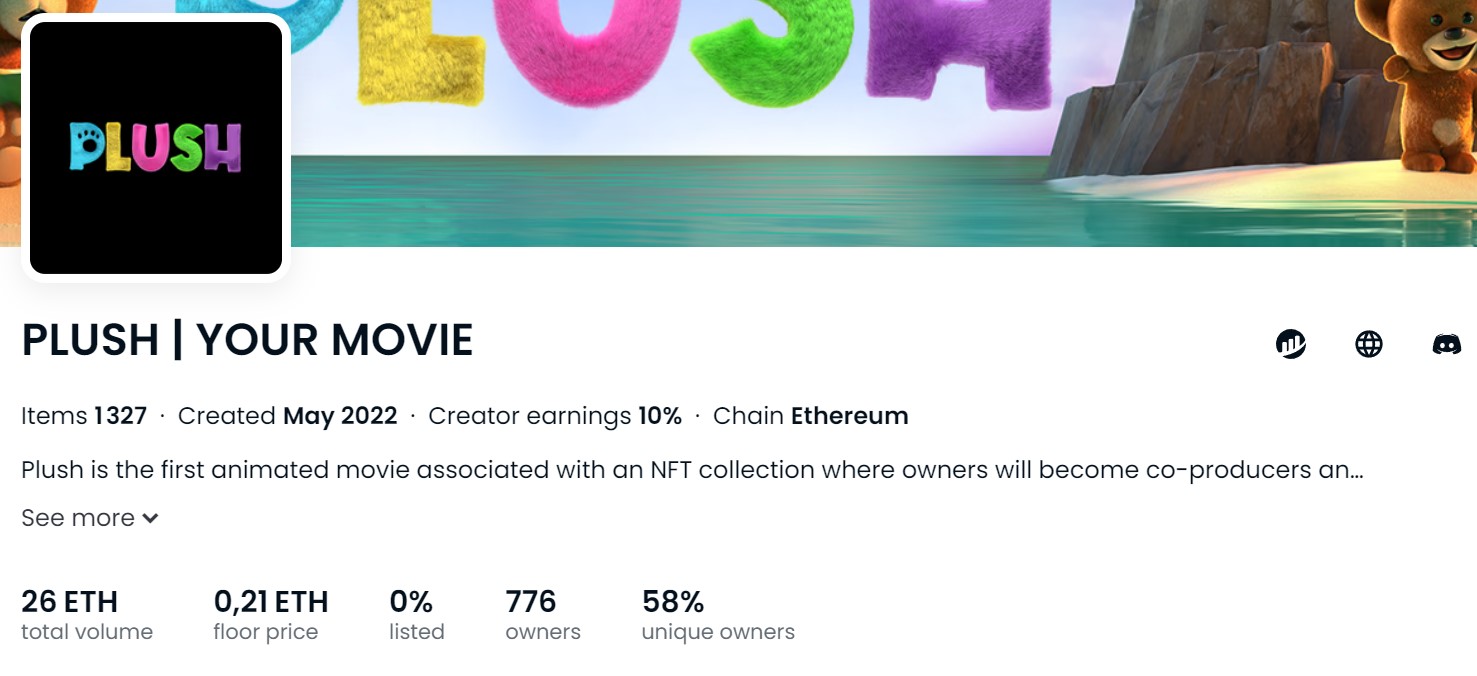Open the Discord server icon
Image resolution: width=1477 pixels, height=676 pixels.
point(1446,344)
